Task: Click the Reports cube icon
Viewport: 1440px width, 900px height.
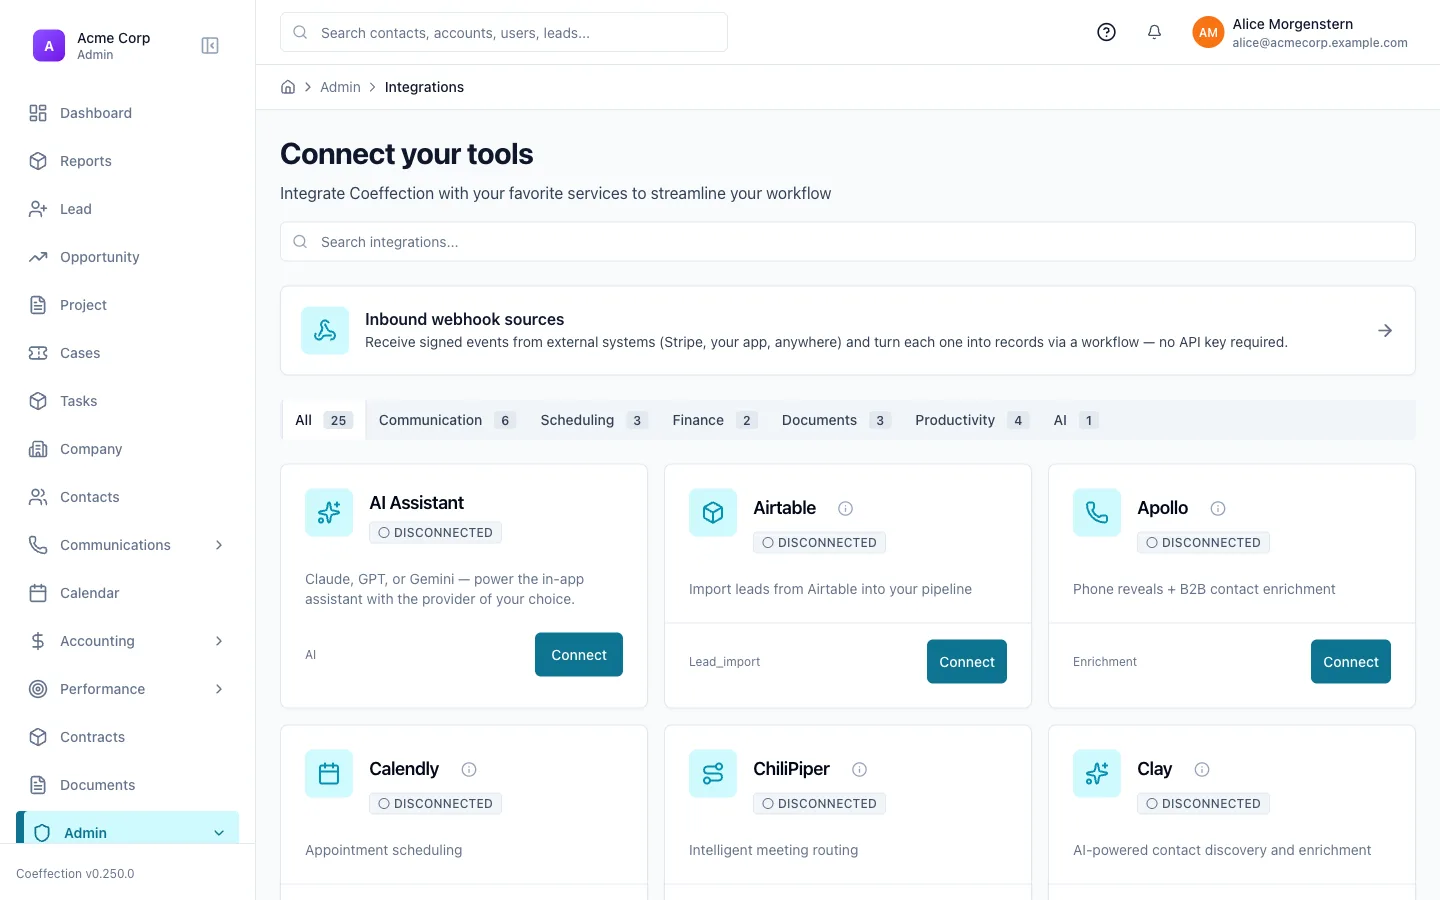Action: pyautogui.click(x=38, y=161)
